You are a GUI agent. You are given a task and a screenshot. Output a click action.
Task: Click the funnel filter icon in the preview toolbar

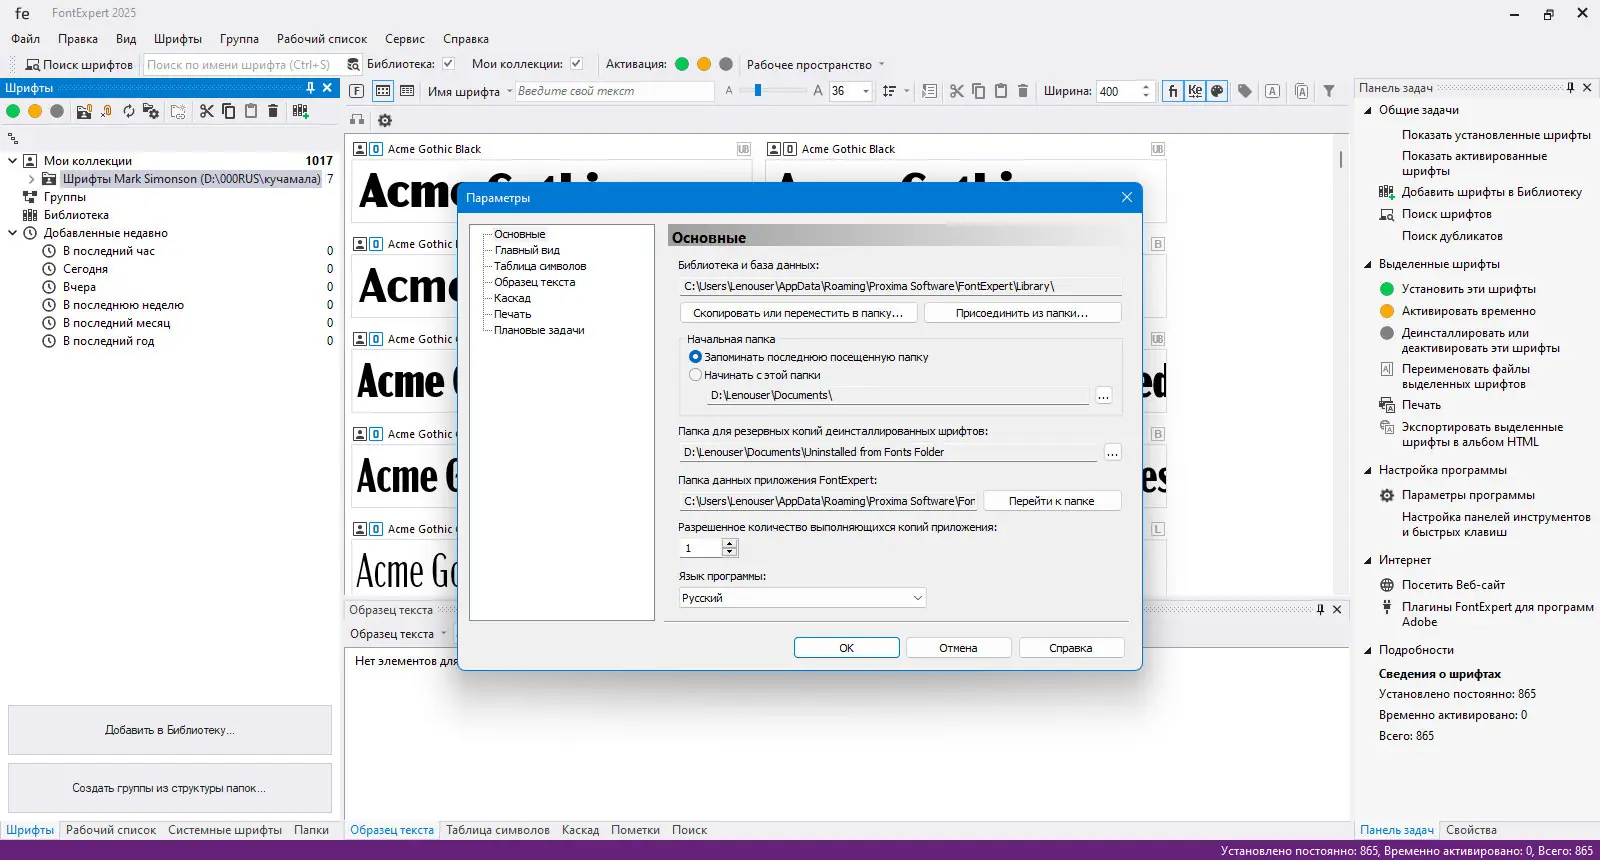tap(1329, 91)
